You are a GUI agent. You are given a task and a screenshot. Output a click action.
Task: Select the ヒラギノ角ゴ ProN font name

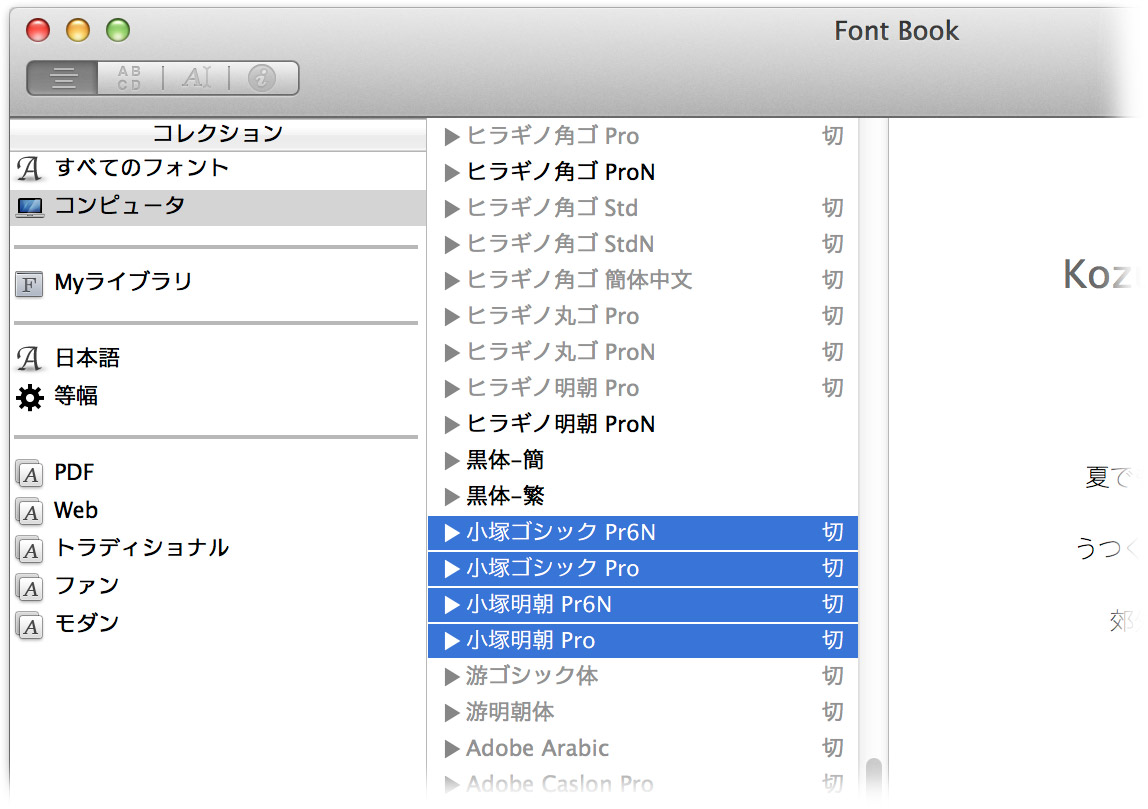pos(561,172)
